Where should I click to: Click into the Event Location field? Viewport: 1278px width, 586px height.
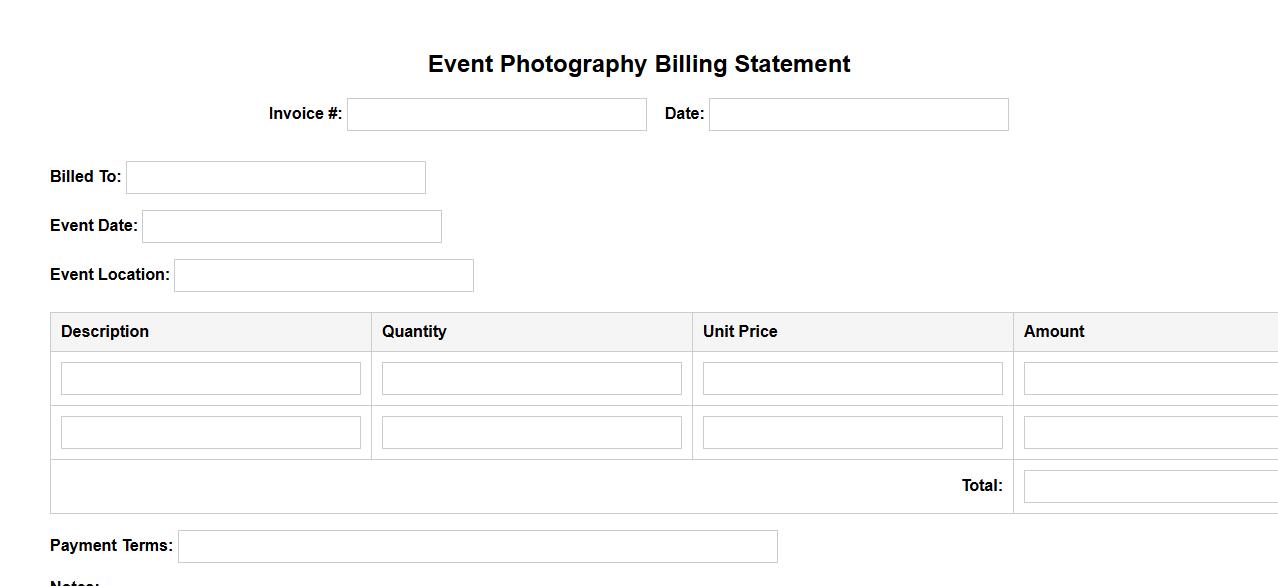click(323, 275)
